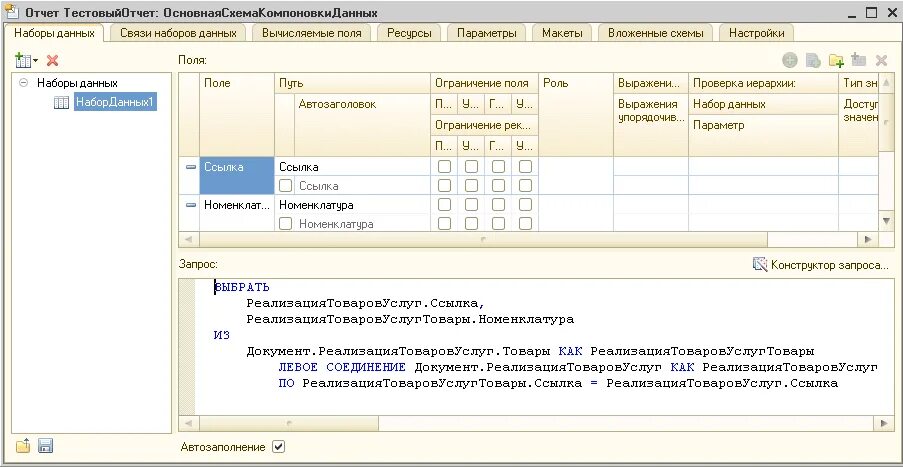Click the Ограничение поля column header

(x=484, y=83)
